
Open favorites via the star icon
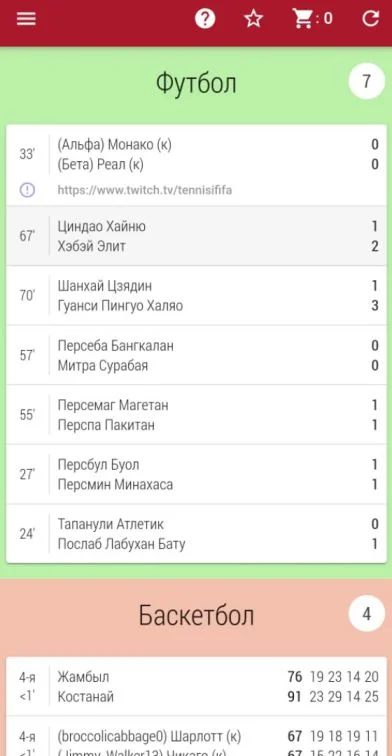(253, 19)
